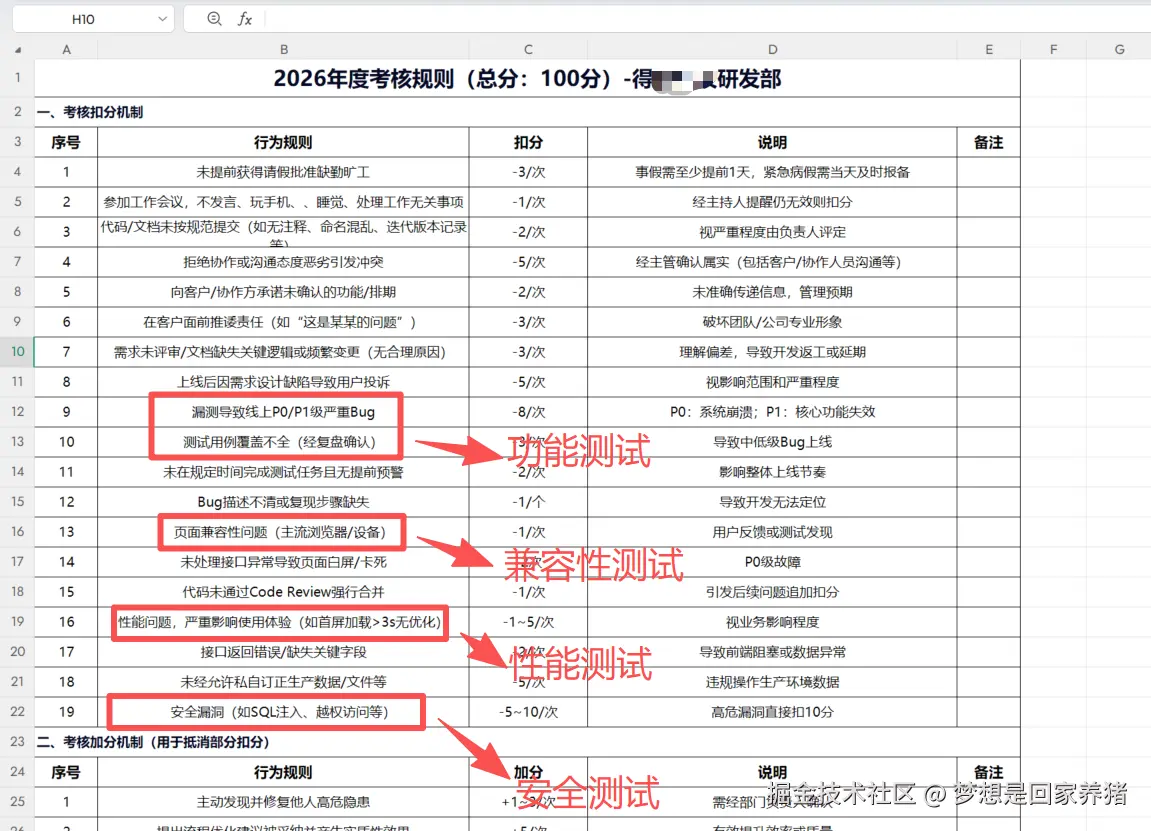Select the 说明 header cell
Image resolution: width=1151 pixels, height=831 pixels.
772,142
